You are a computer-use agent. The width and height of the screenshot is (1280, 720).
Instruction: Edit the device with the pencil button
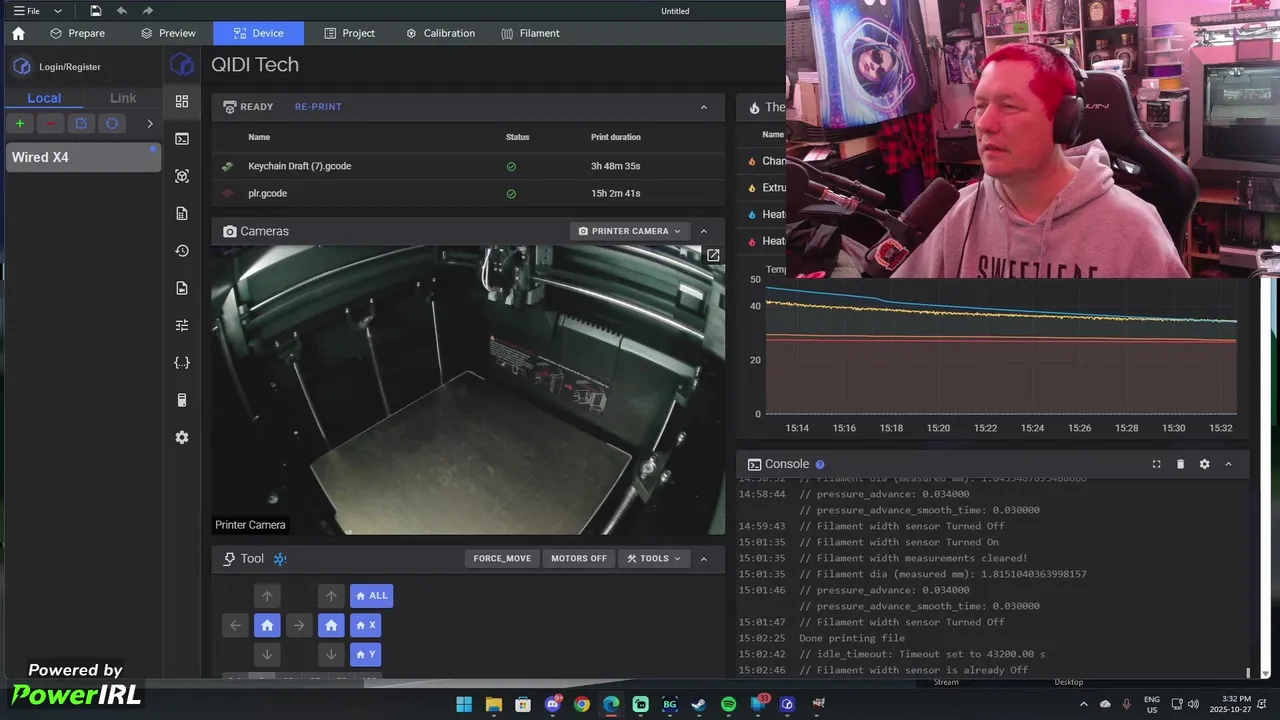point(81,123)
